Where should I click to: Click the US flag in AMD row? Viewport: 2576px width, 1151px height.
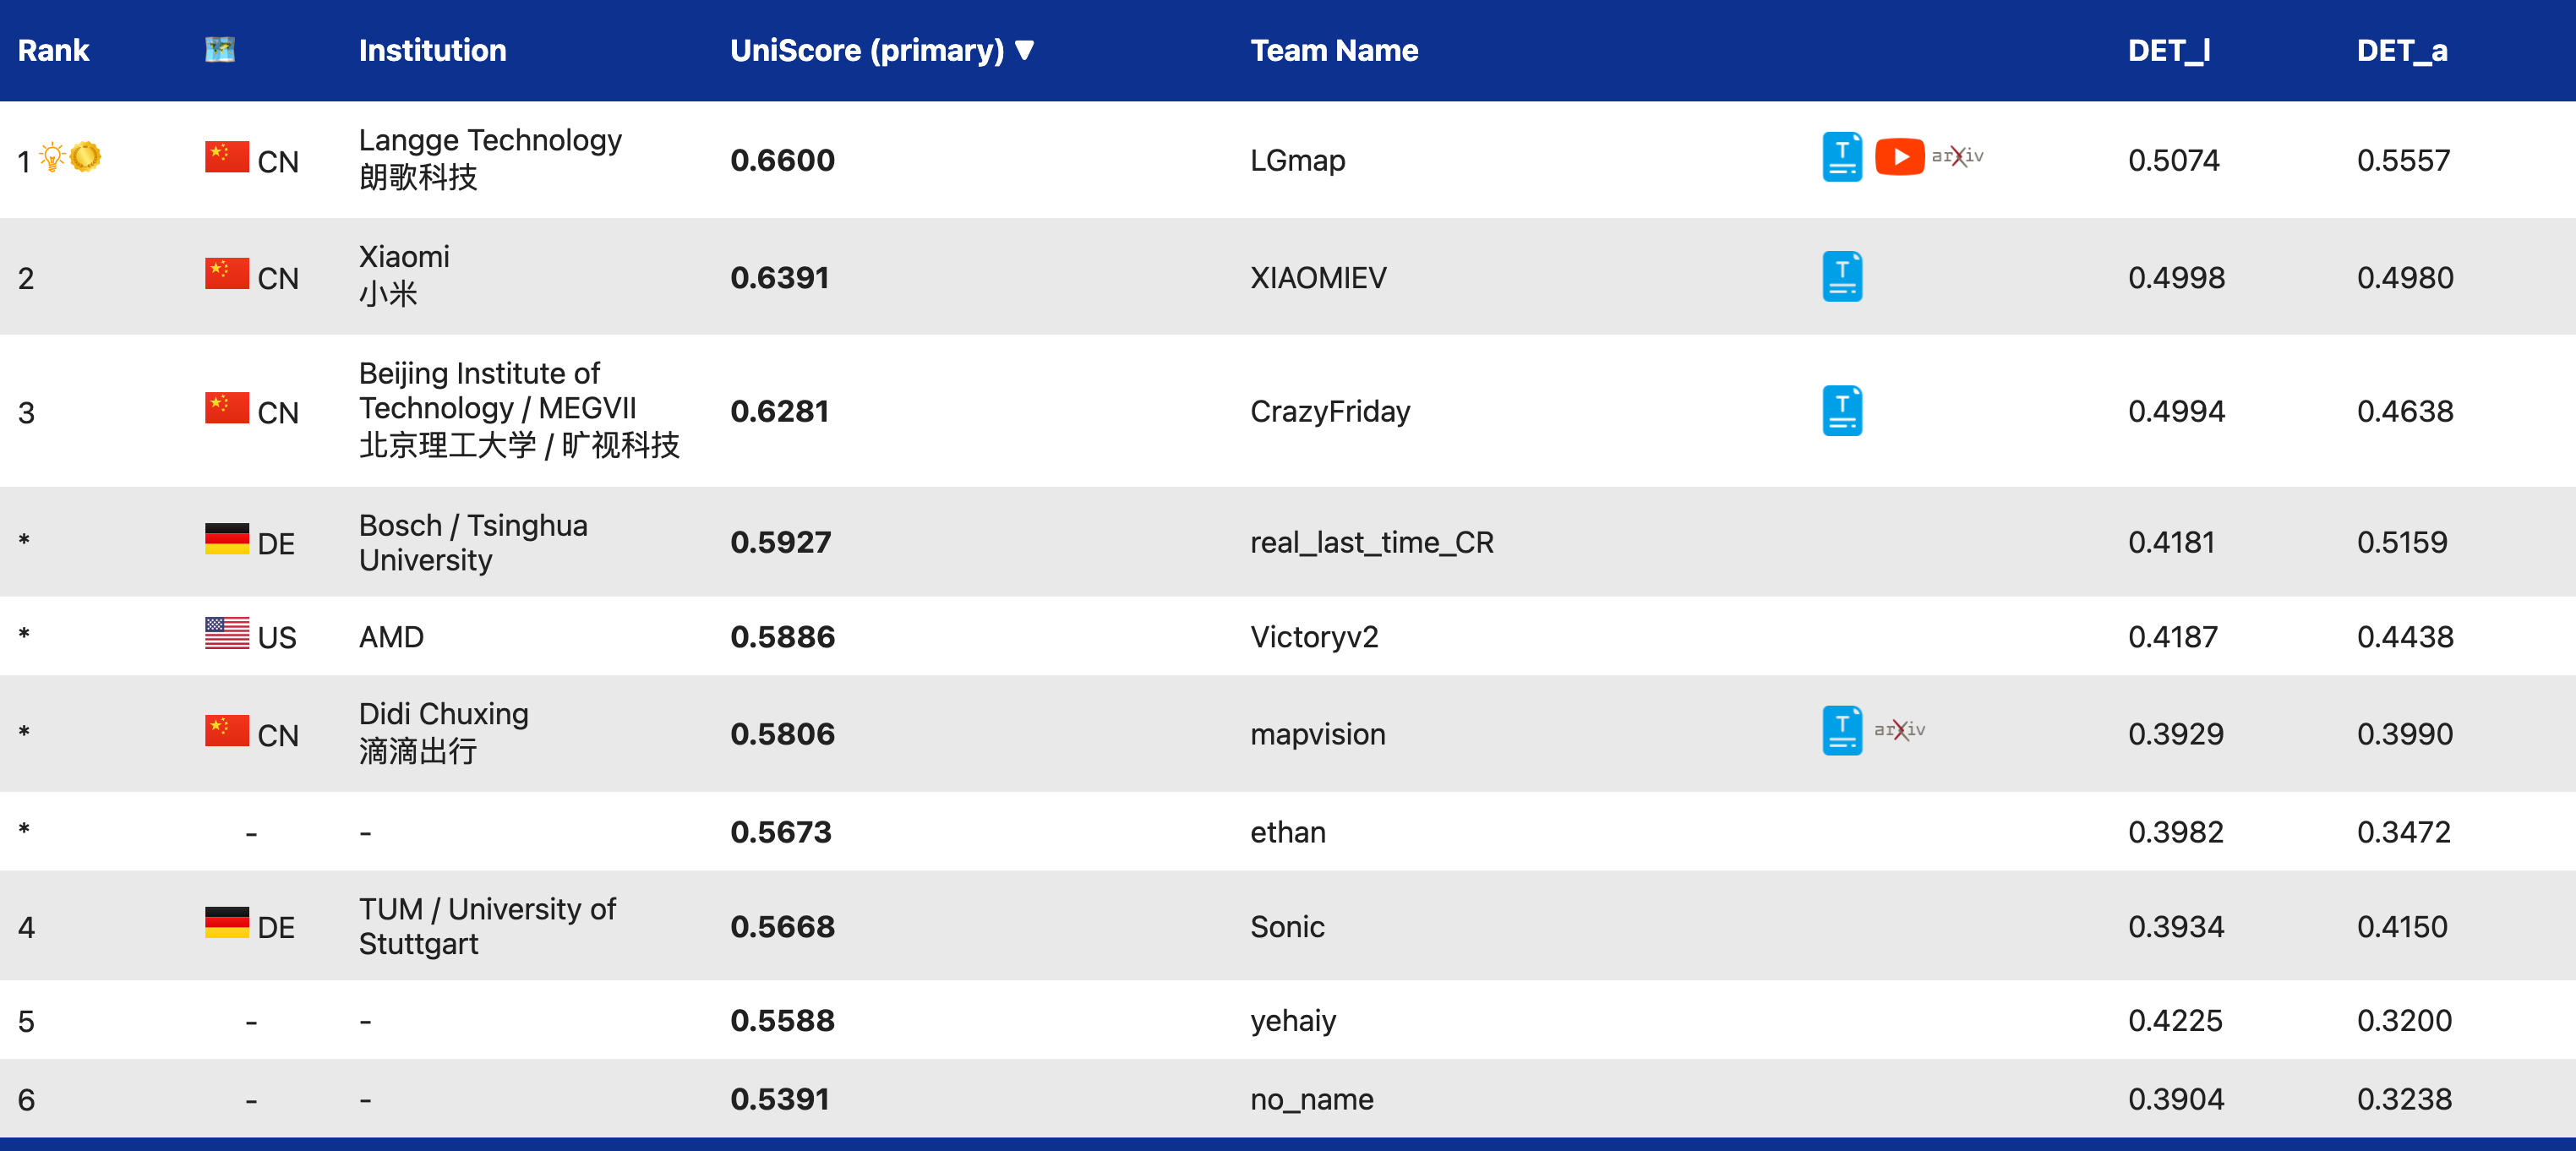click(x=227, y=633)
